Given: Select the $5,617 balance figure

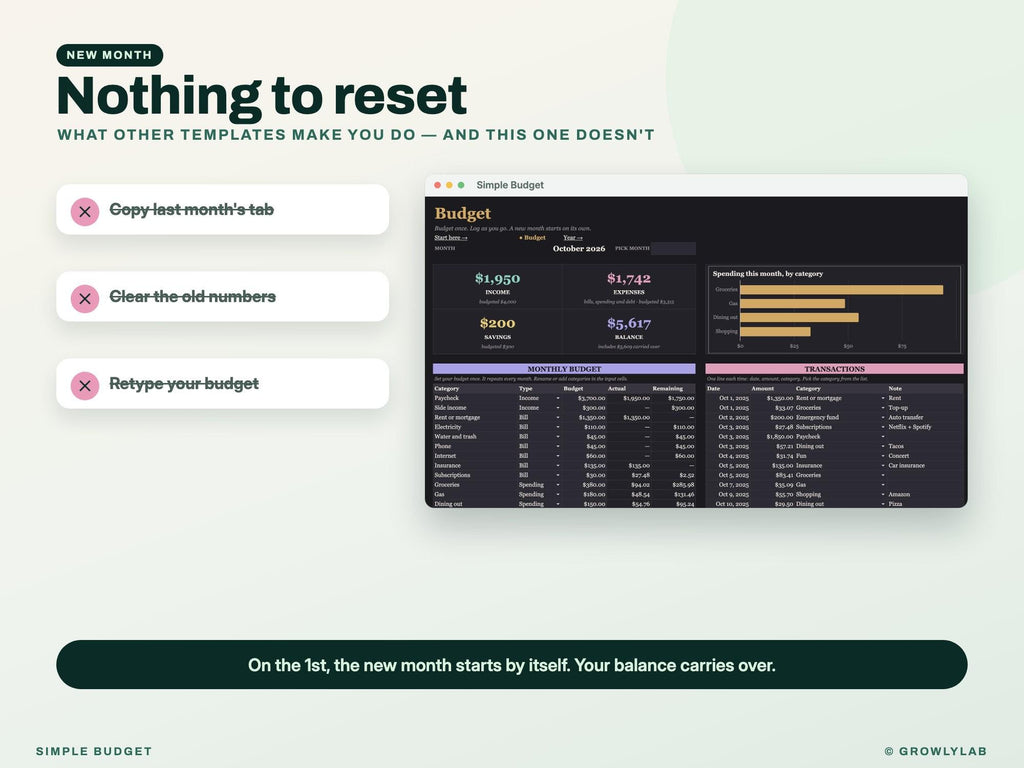Looking at the screenshot, I should [629, 323].
